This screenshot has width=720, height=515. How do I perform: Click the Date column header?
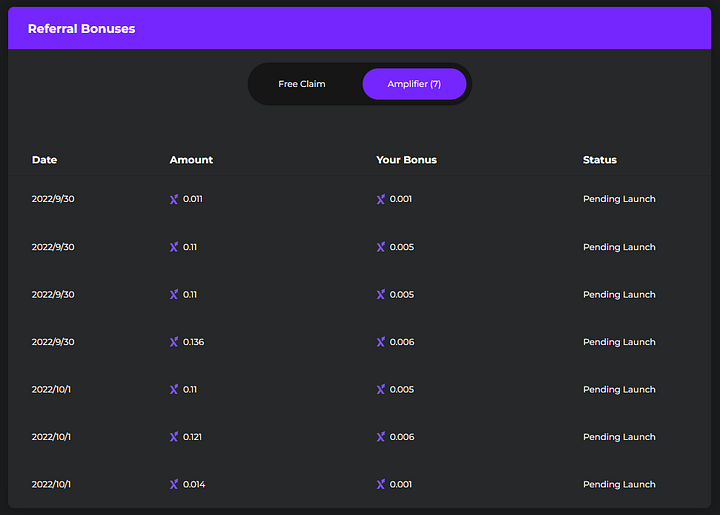pos(45,160)
